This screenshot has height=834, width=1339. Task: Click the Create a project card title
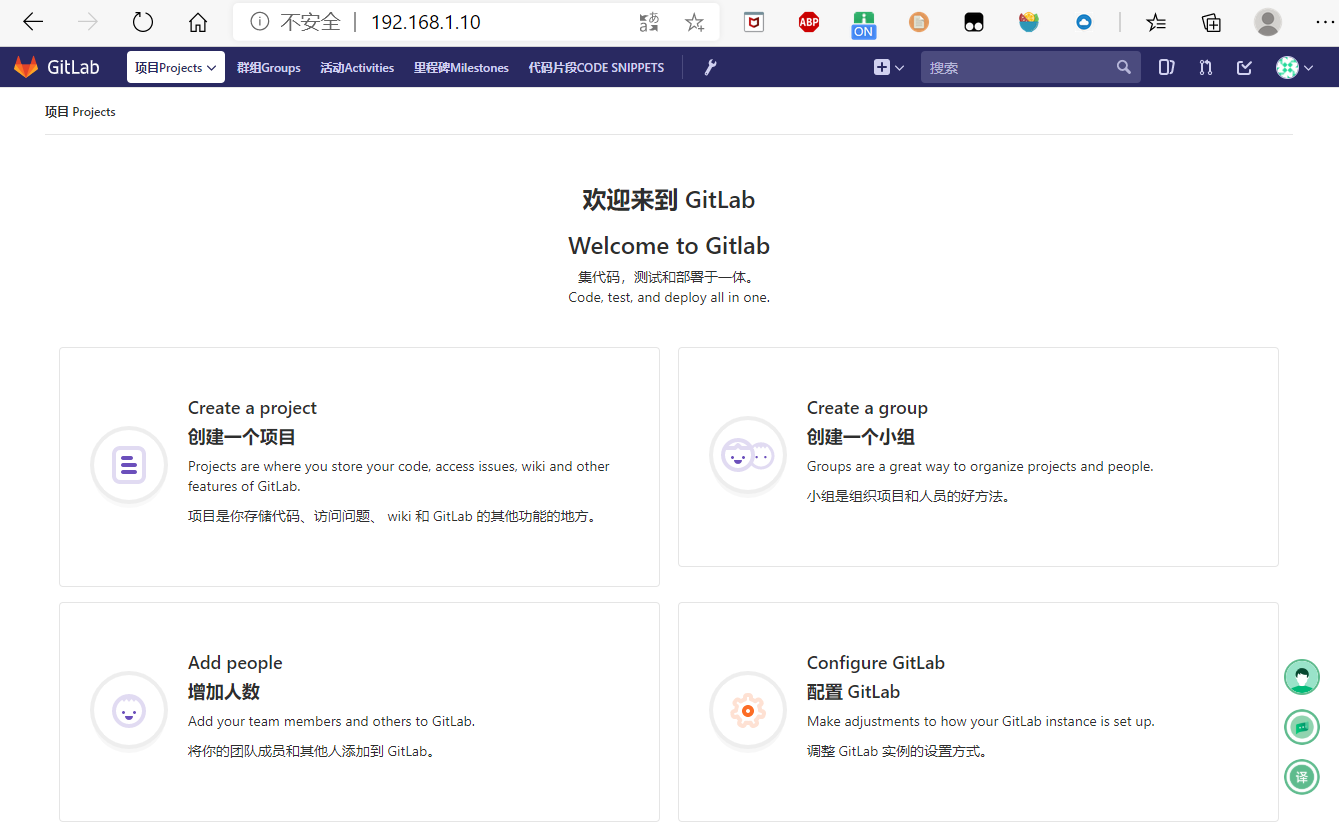[251, 407]
